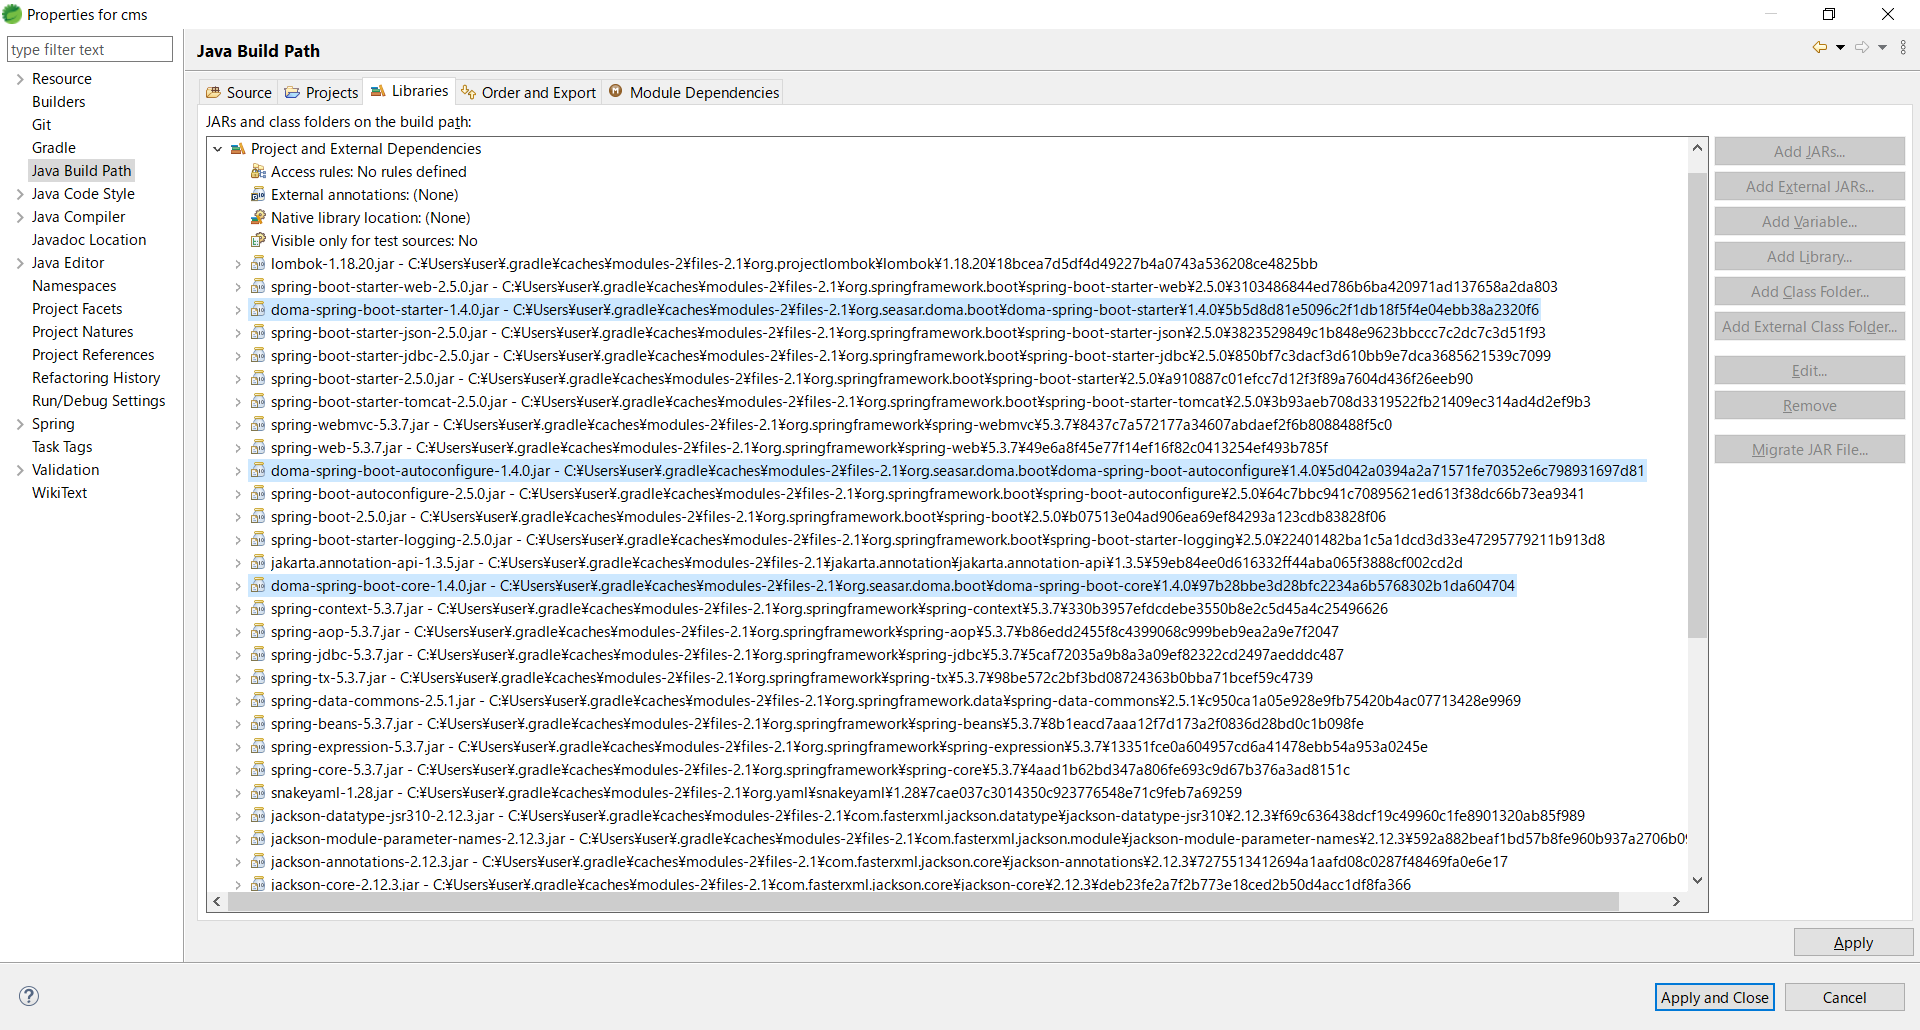
Task: Expand the Resource category in sidebar
Action: (x=19, y=79)
